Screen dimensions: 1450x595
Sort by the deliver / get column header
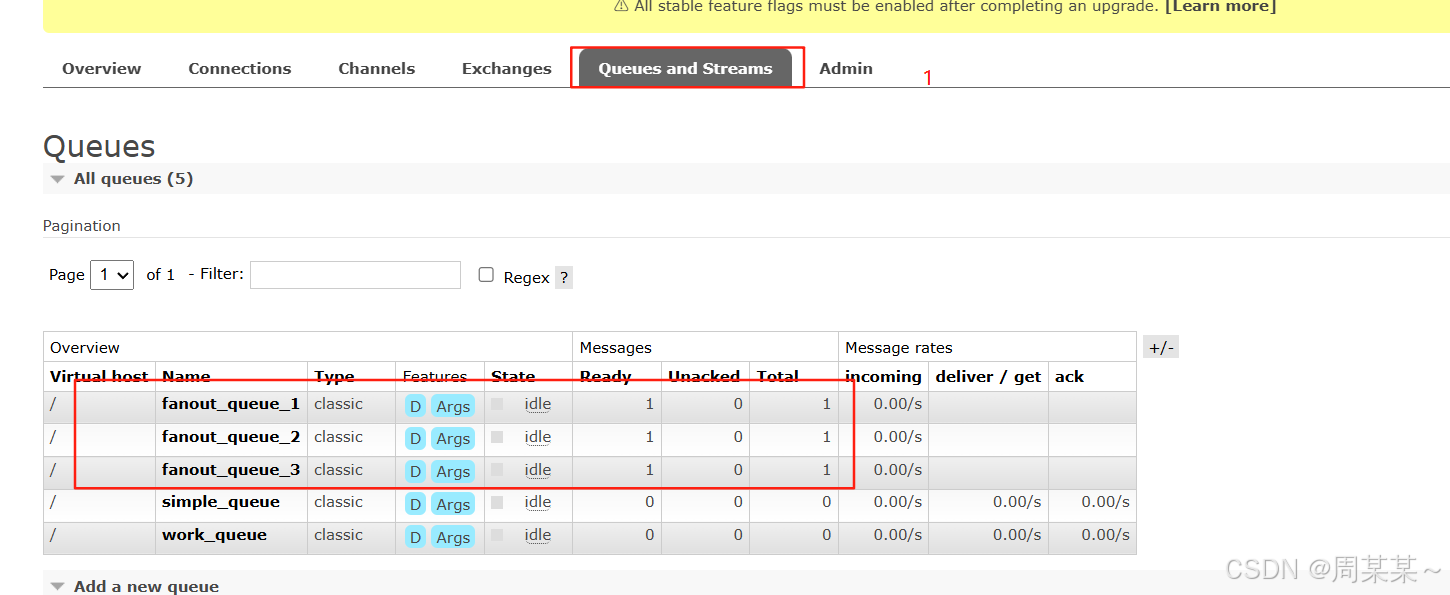(x=988, y=377)
